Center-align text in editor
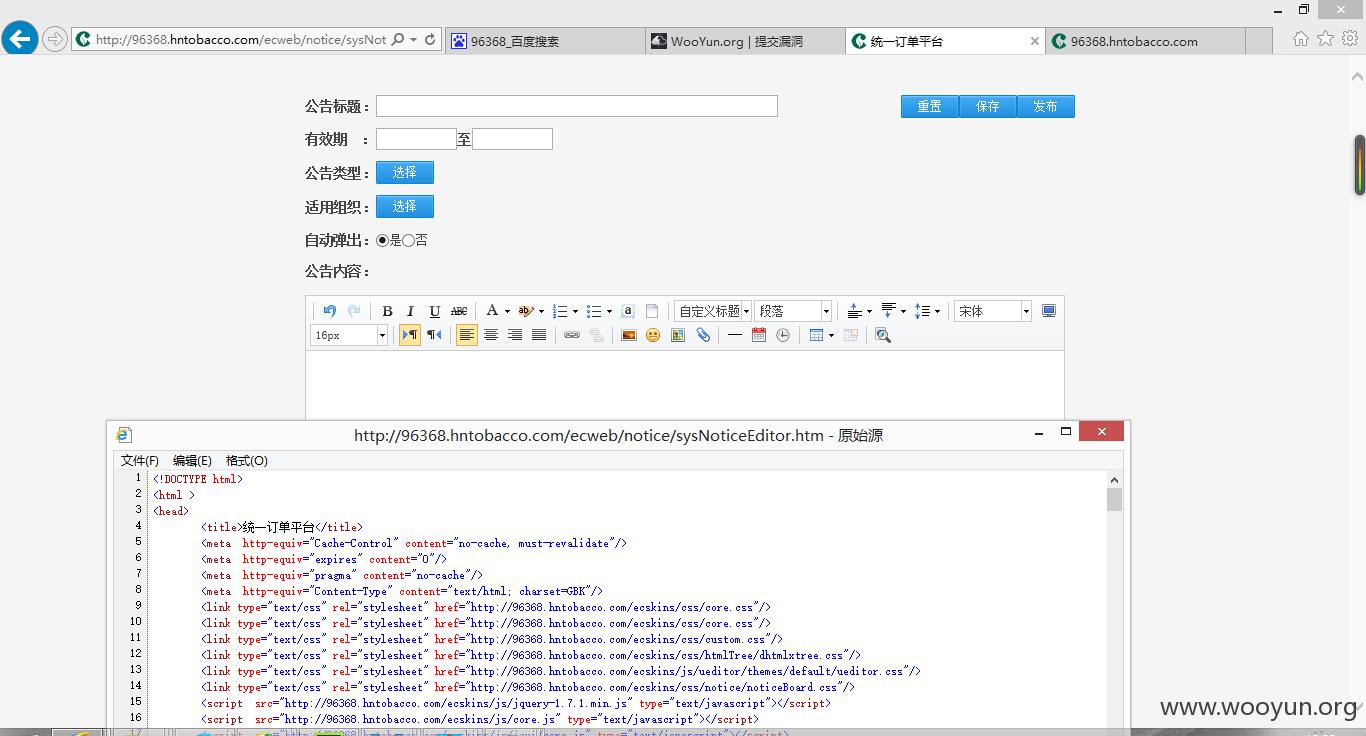Screen dimensions: 1366x736 coord(491,335)
